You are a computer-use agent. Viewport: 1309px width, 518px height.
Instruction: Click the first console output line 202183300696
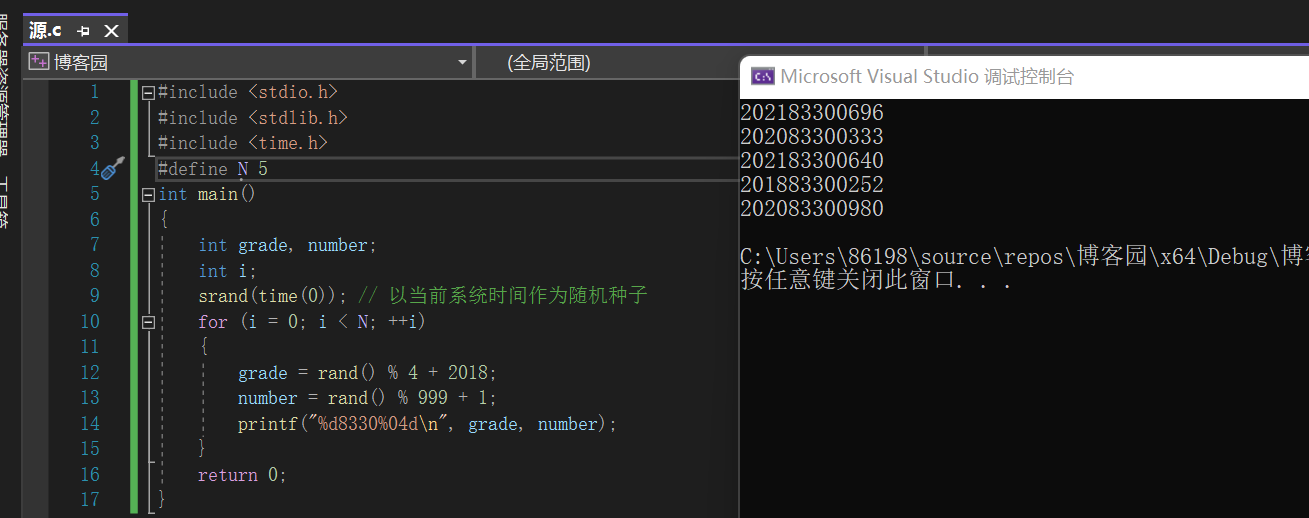(812, 113)
